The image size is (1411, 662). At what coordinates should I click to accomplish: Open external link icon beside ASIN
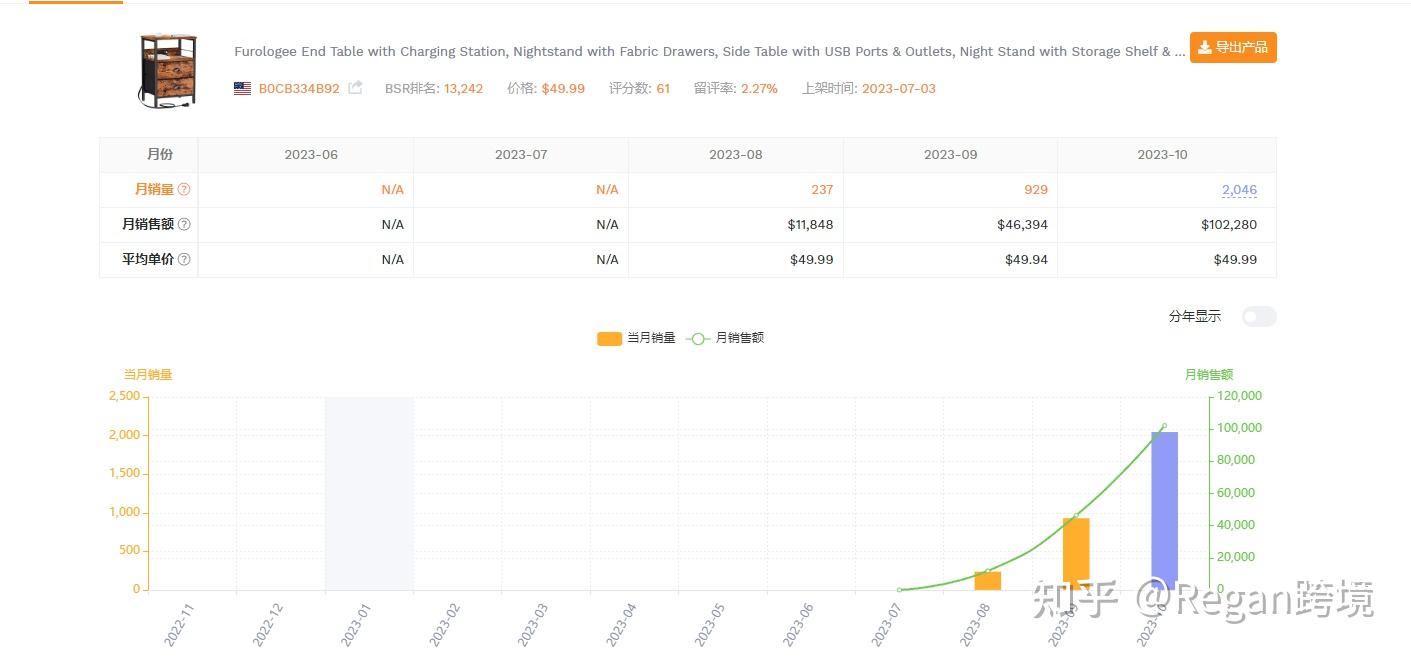point(355,88)
